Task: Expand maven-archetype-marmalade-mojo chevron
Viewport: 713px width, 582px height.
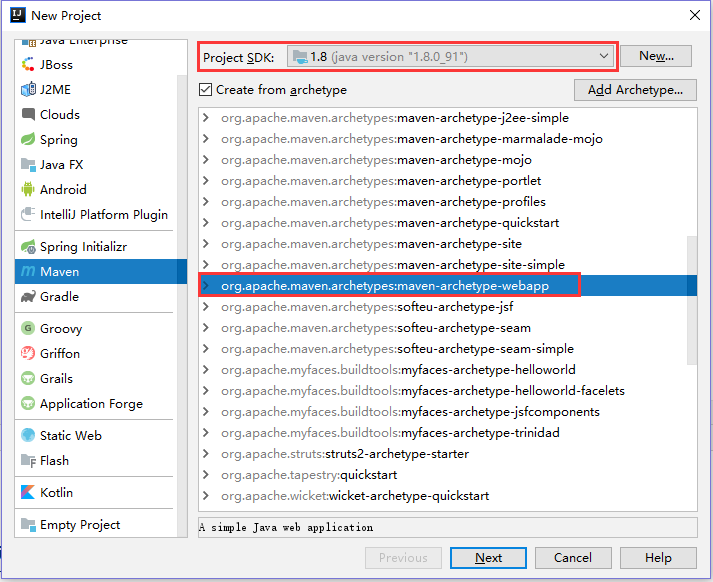Action: coord(206,139)
